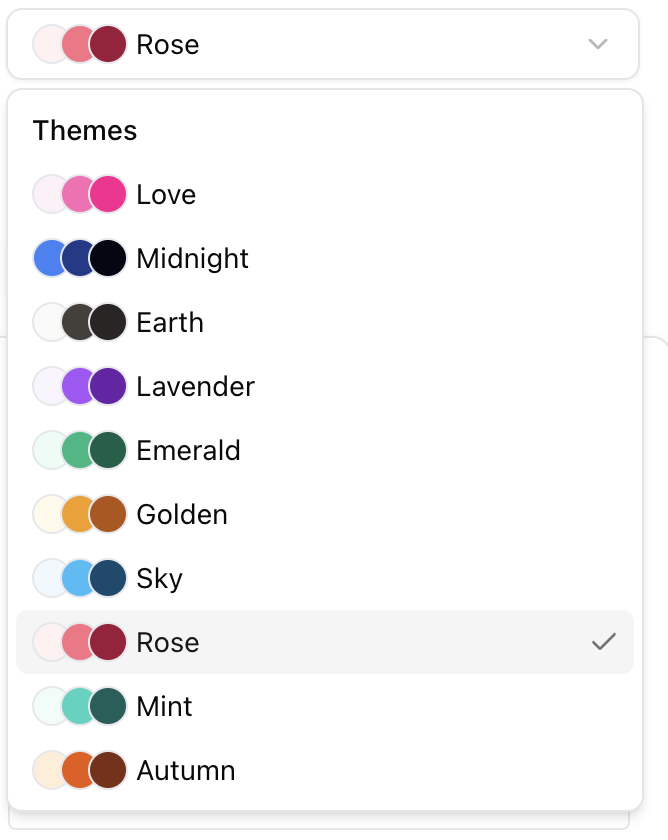Viewport: 668px width, 840px height.
Task: Click the Emerald green color swatches
Action: pyautogui.click(x=79, y=450)
